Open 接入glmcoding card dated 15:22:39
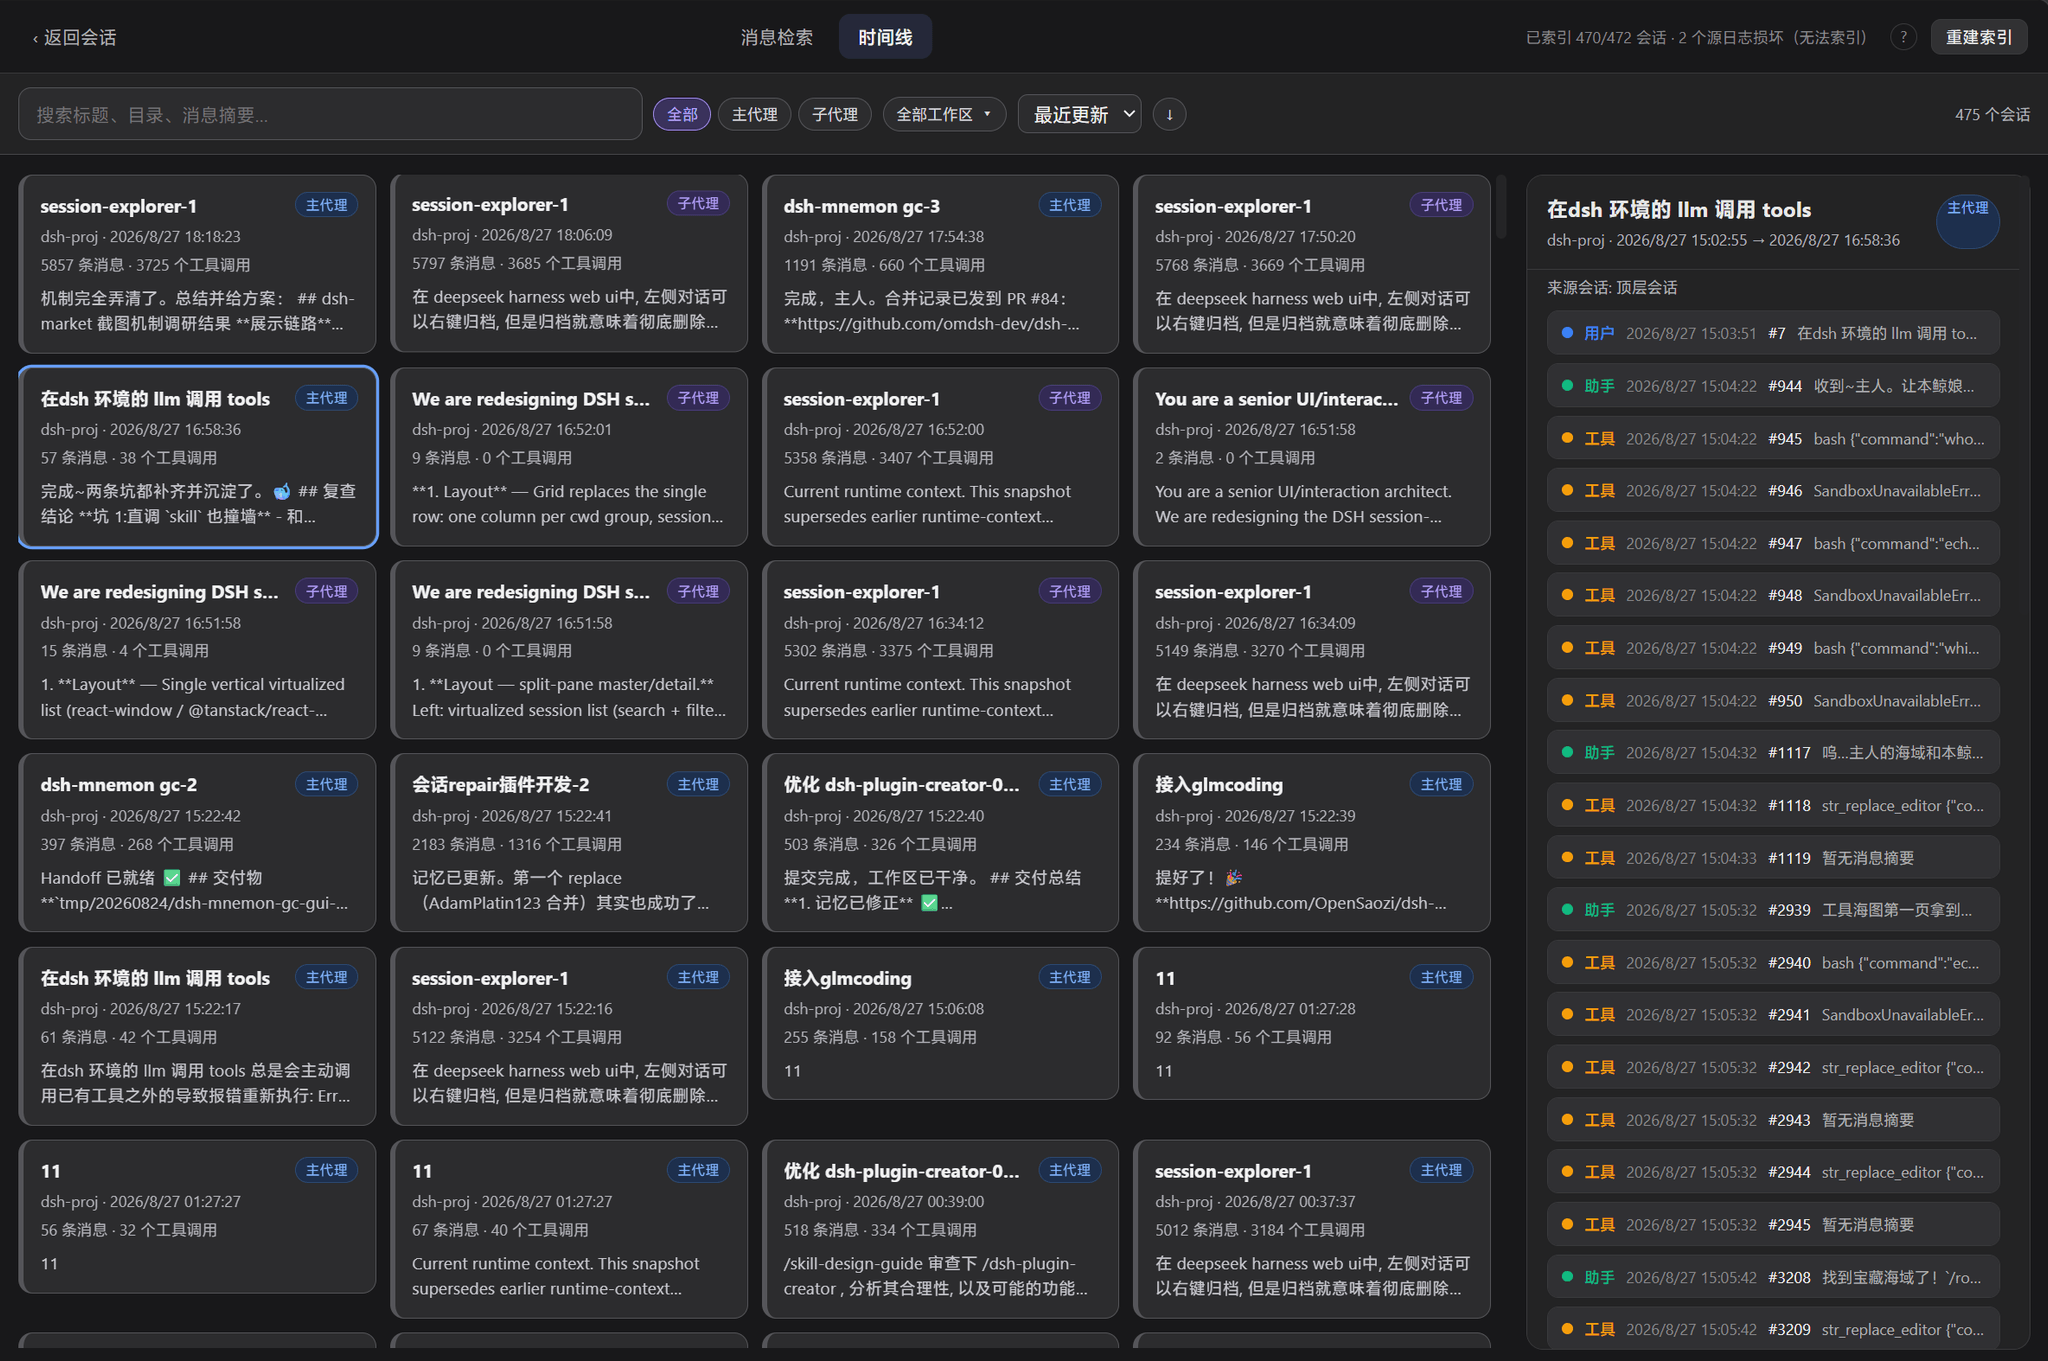The image size is (2048, 1361). (1312, 843)
